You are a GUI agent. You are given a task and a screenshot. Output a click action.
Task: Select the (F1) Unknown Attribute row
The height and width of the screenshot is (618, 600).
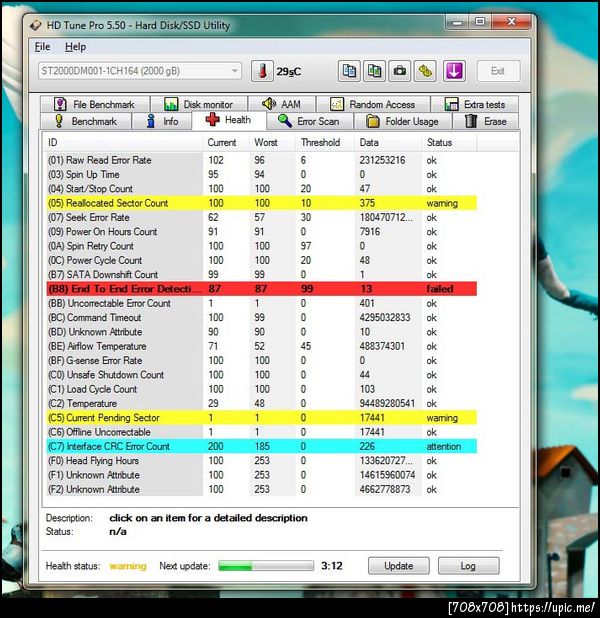coord(261,475)
